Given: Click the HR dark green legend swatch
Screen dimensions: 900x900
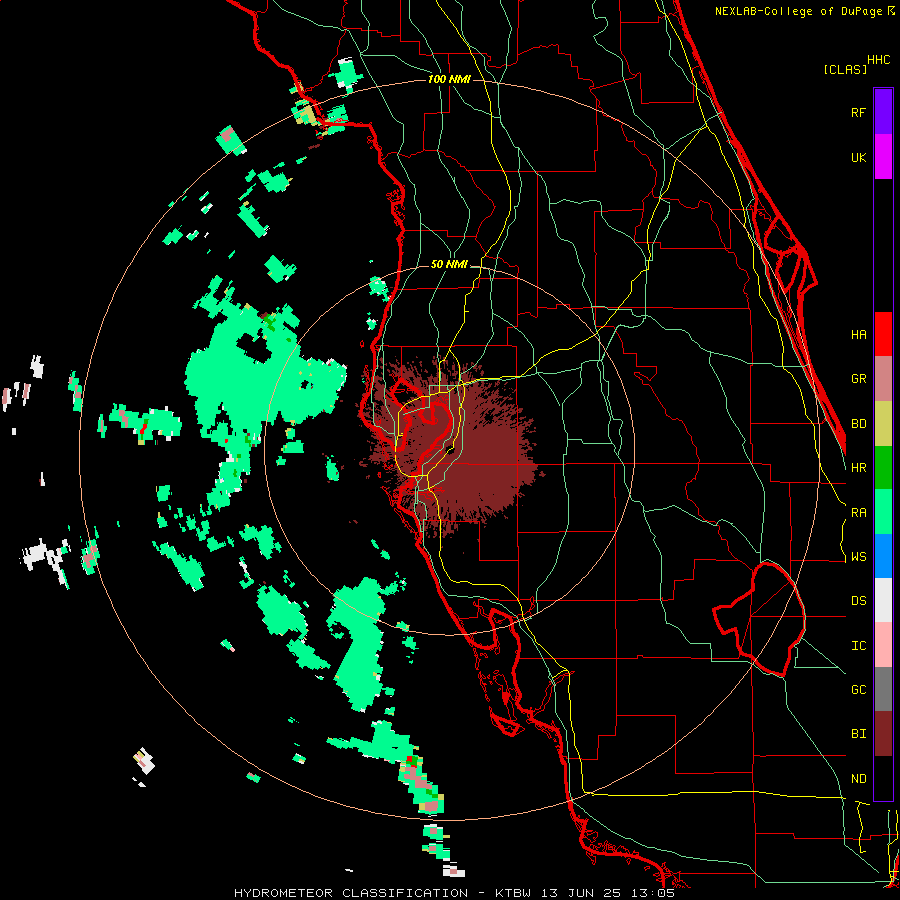Looking at the screenshot, I should point(883,468).
